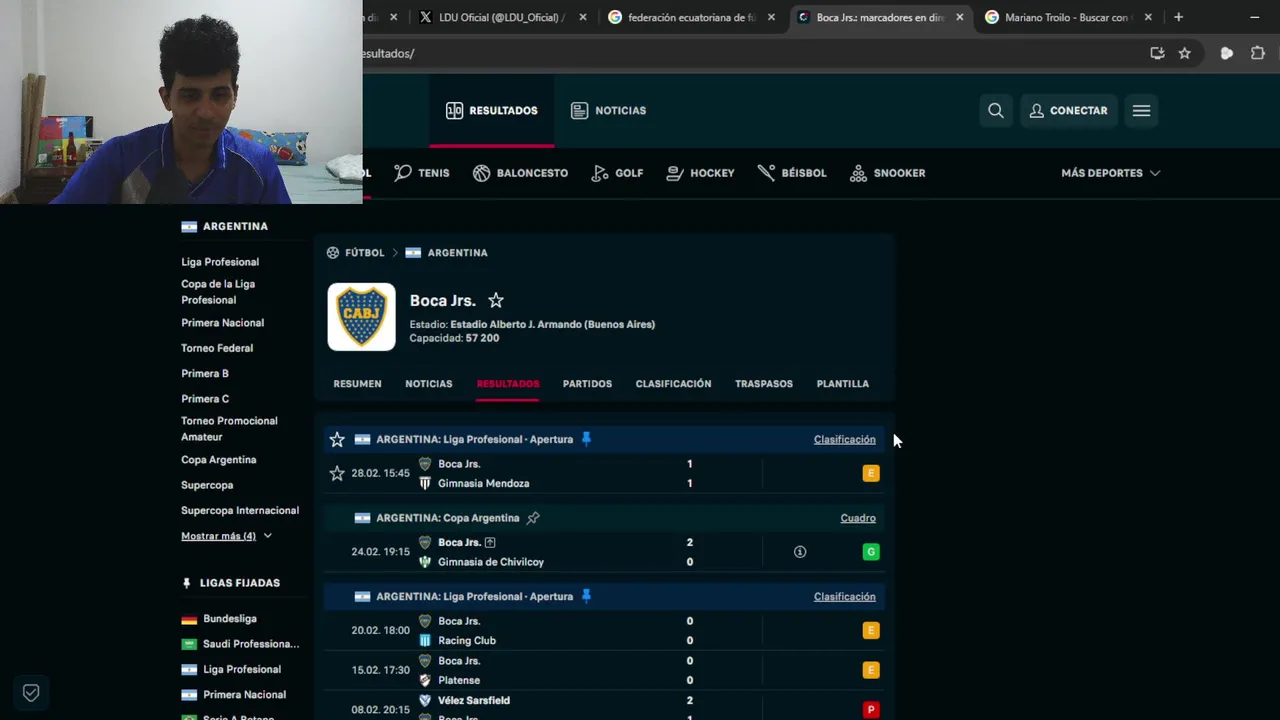Open Primera B sidebar link
1280x720 pixels.
[205, 373]
